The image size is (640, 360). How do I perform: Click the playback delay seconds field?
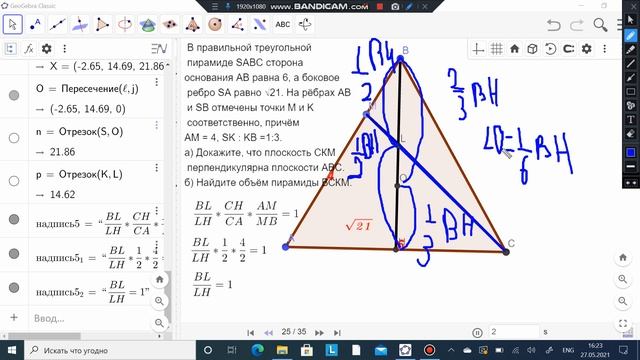(x=513, y=332)
